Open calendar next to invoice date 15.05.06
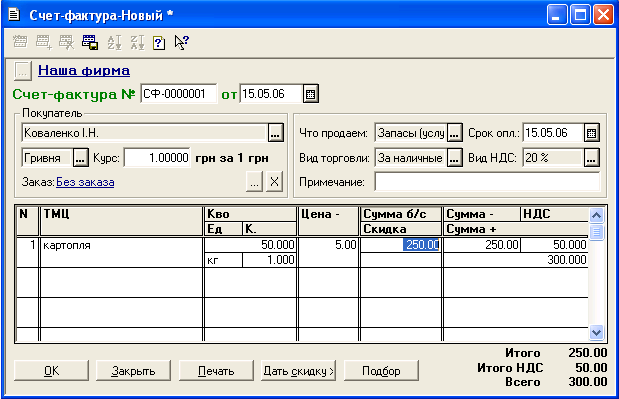 (311, 94)
